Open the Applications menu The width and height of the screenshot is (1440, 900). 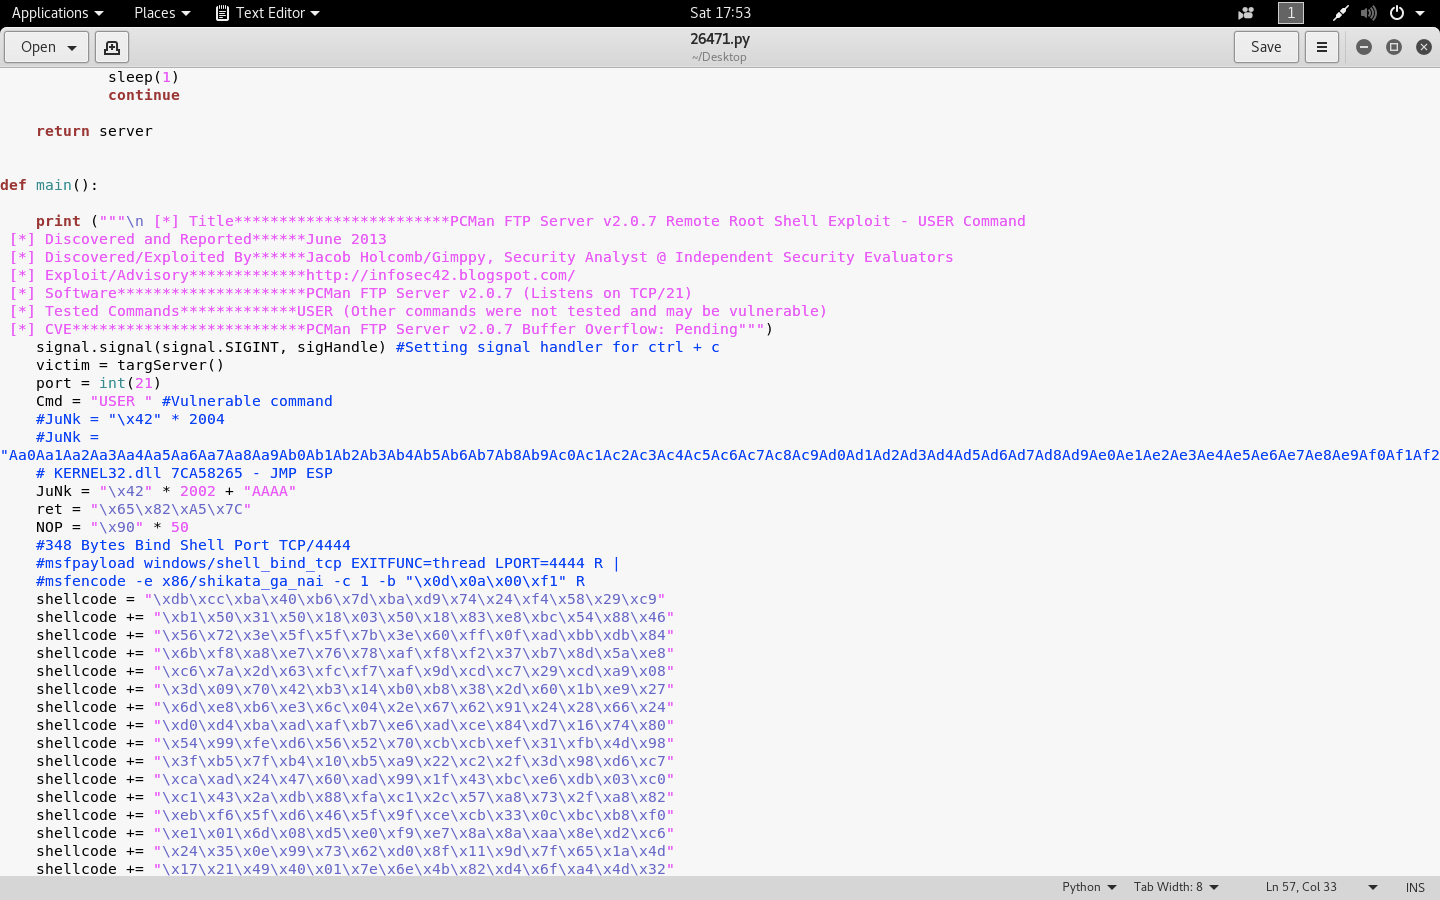[57, 13]
